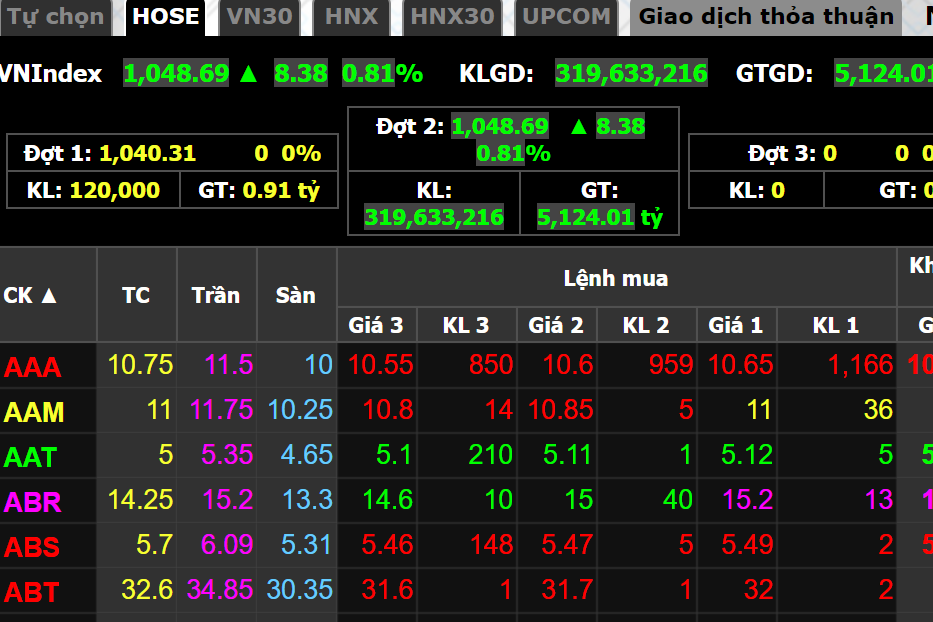Image resolution: width=933 pixels, height=622 pixels.
Task: Open the AAM stock symbol
Action: tap(34, 412)
